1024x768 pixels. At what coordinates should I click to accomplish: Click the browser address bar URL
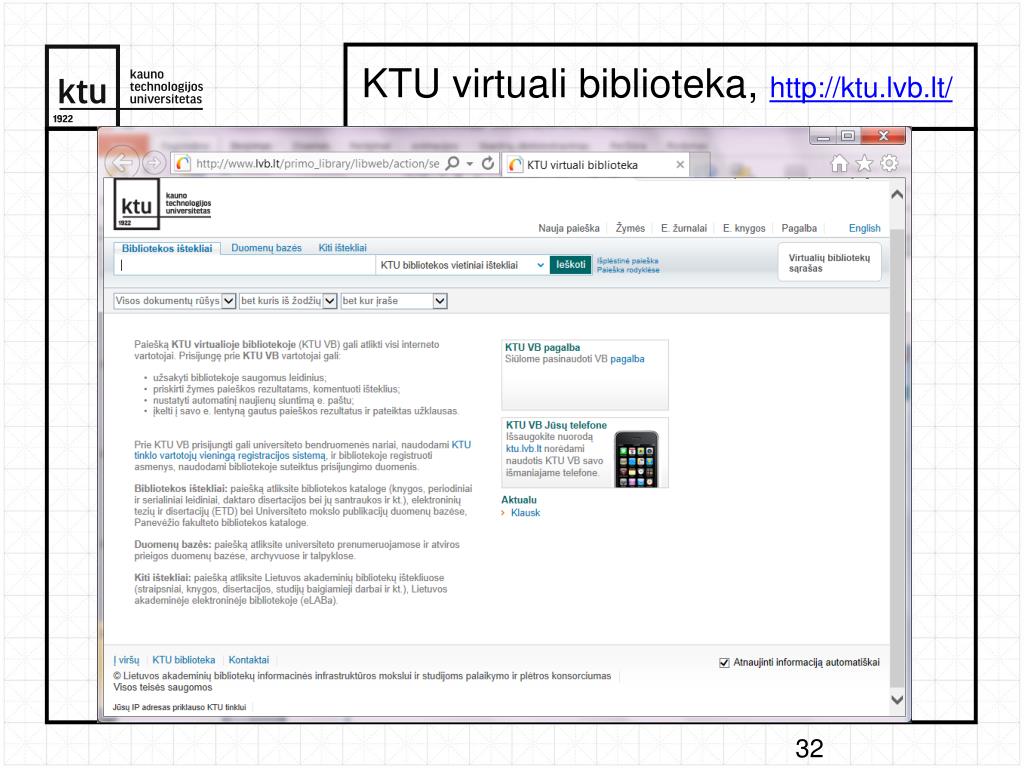[317, 164]
